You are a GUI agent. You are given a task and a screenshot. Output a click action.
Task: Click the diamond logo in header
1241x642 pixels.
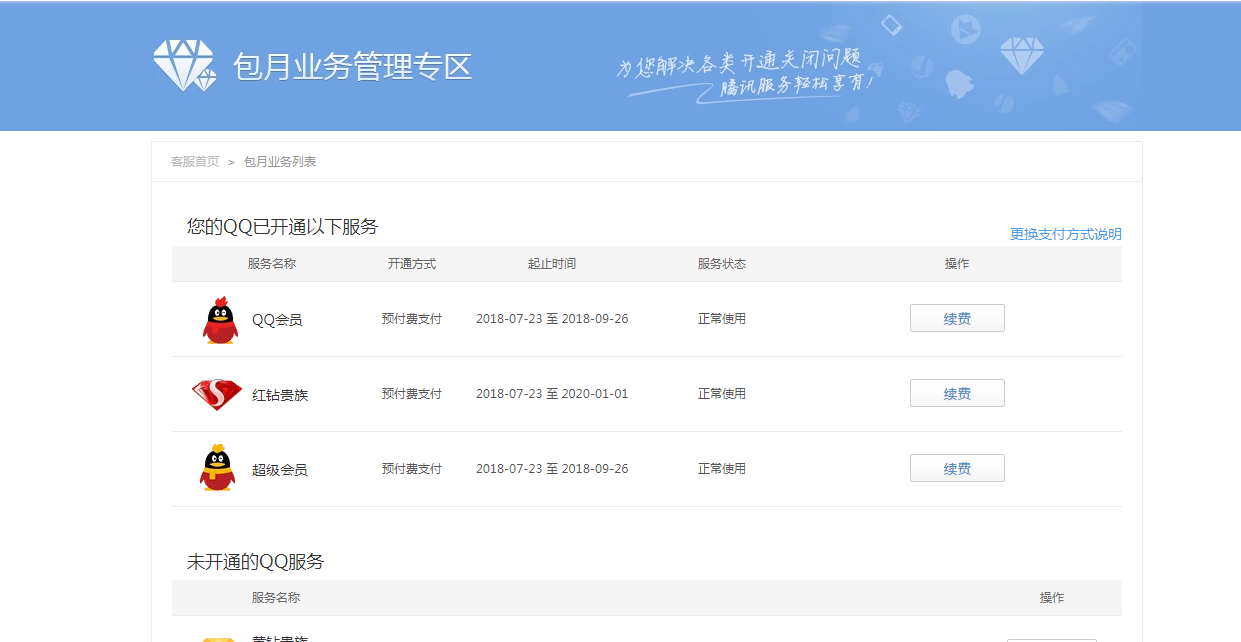[x=185, y=66]
